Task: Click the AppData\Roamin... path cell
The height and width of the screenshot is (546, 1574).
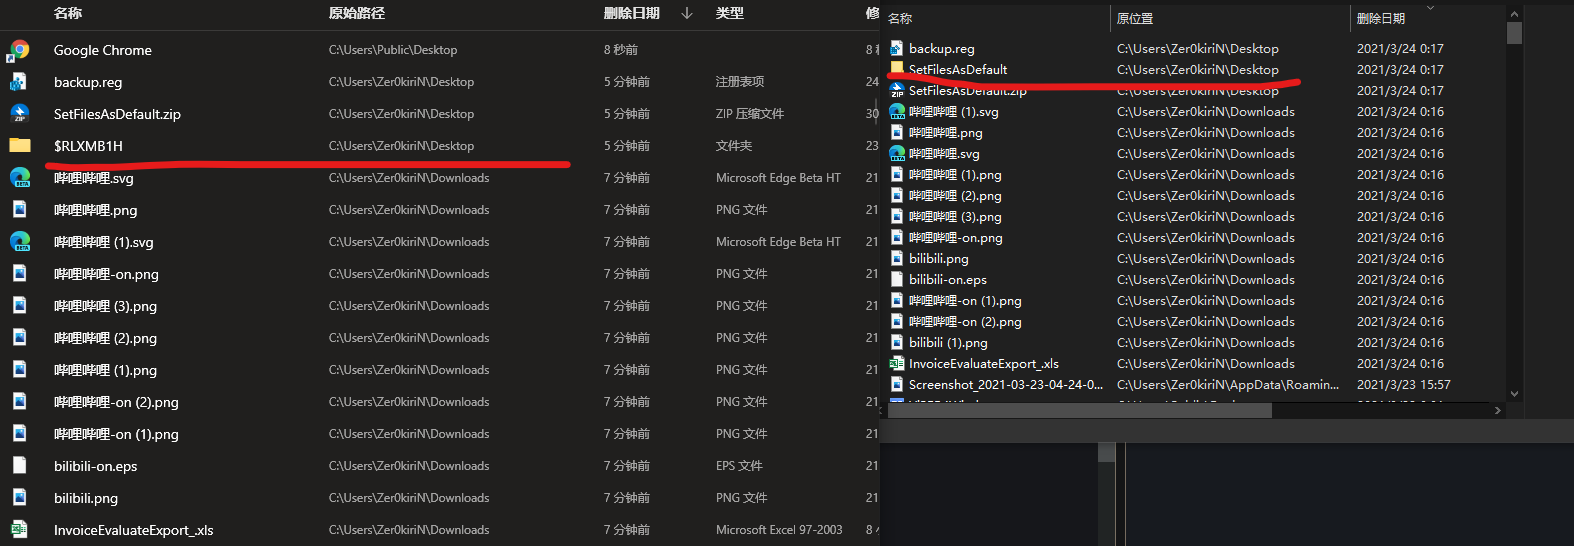Action: [1228, 384]
